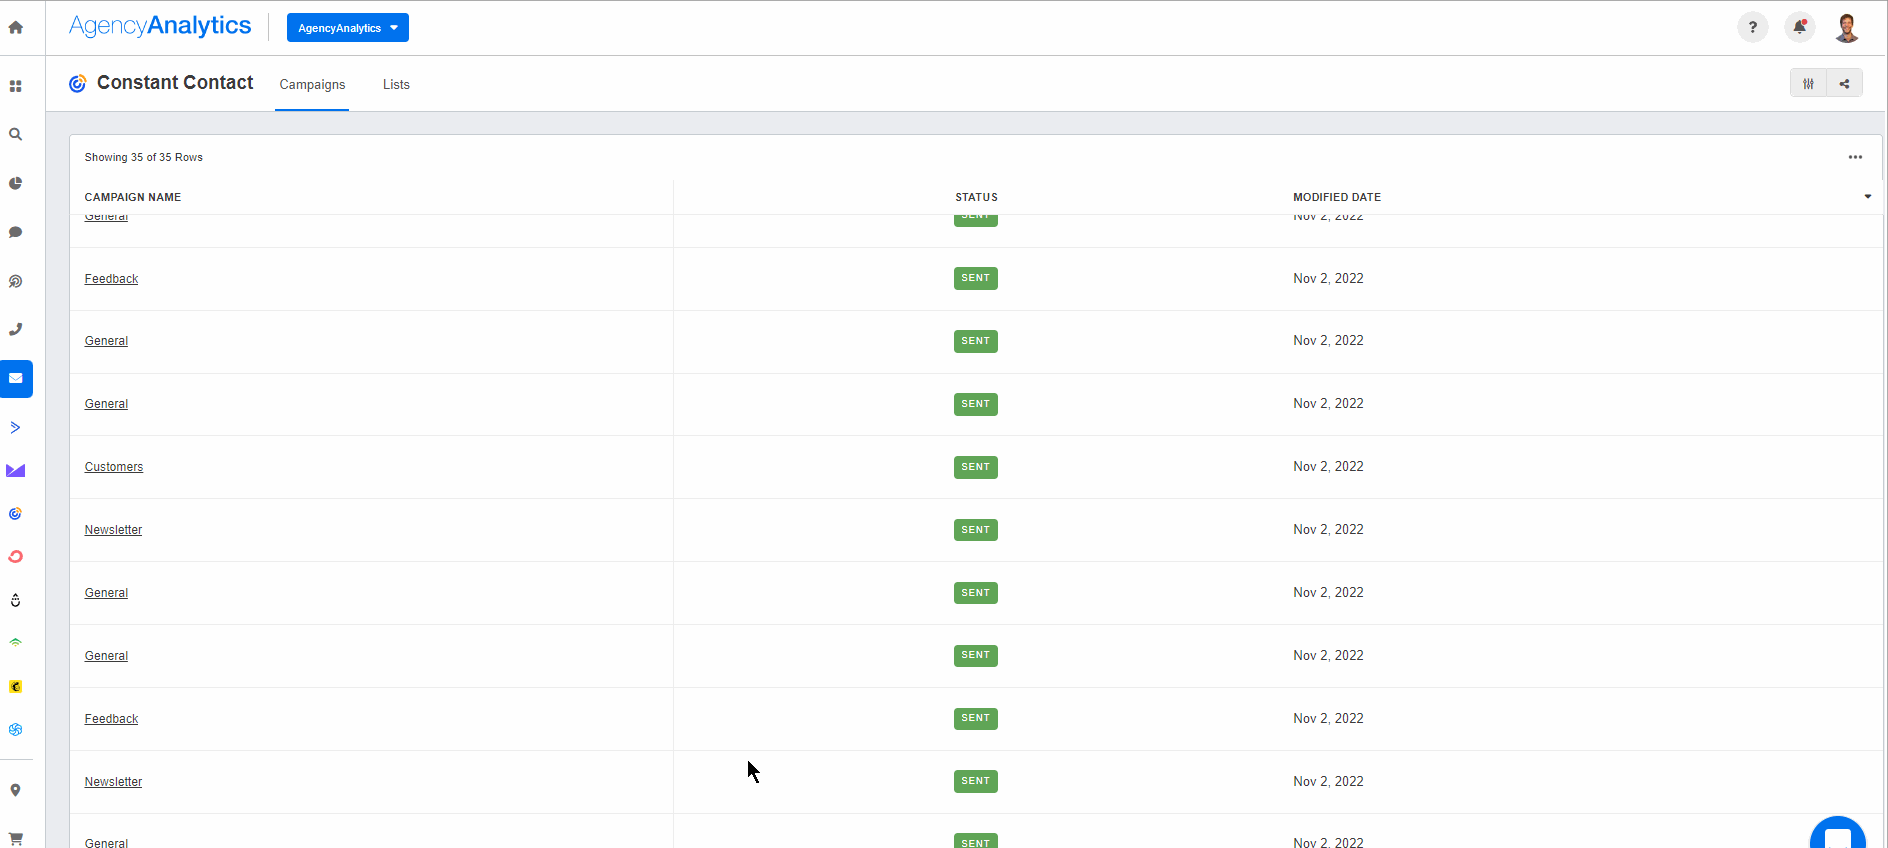Select the Campaigns tab
The width and height of the screenshot is (1888, 848).
coord(312,85)
